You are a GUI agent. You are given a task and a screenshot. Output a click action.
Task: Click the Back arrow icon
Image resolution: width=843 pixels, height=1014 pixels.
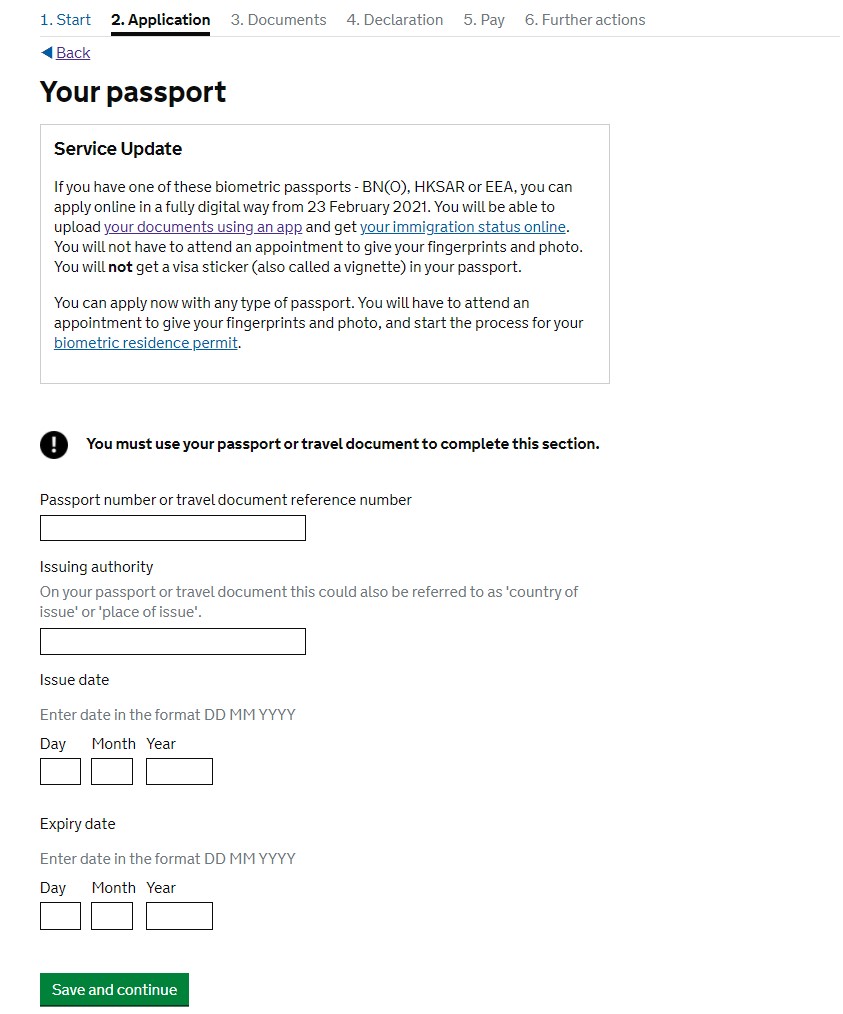coord(46,52)
